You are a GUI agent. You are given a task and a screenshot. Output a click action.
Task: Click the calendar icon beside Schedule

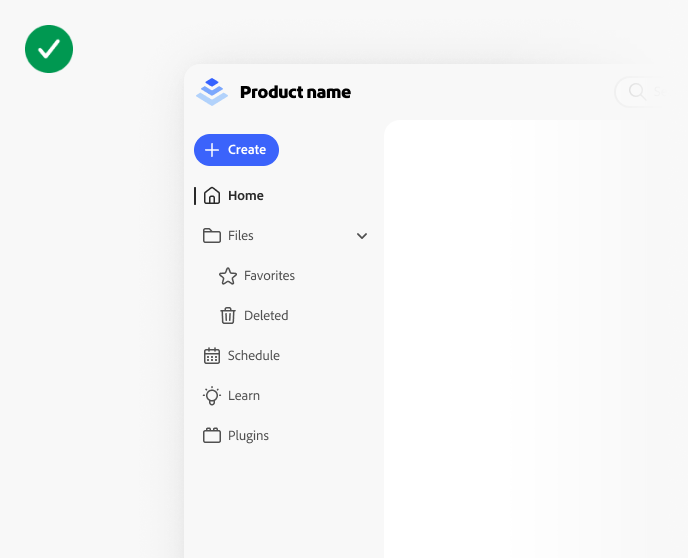click(212, 355)
